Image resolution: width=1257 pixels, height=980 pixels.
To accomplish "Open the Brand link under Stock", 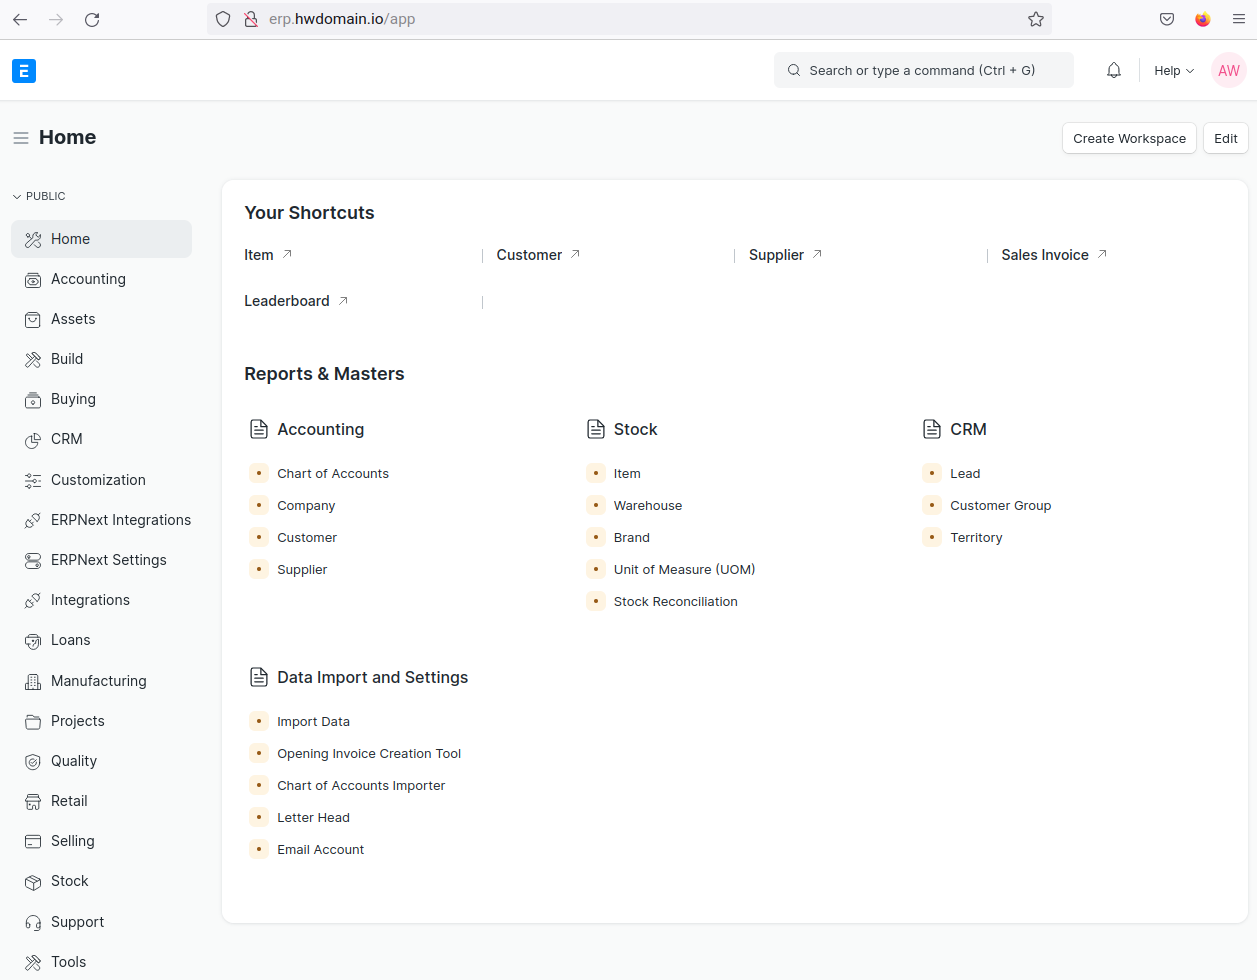I will (x=632, y=538).
